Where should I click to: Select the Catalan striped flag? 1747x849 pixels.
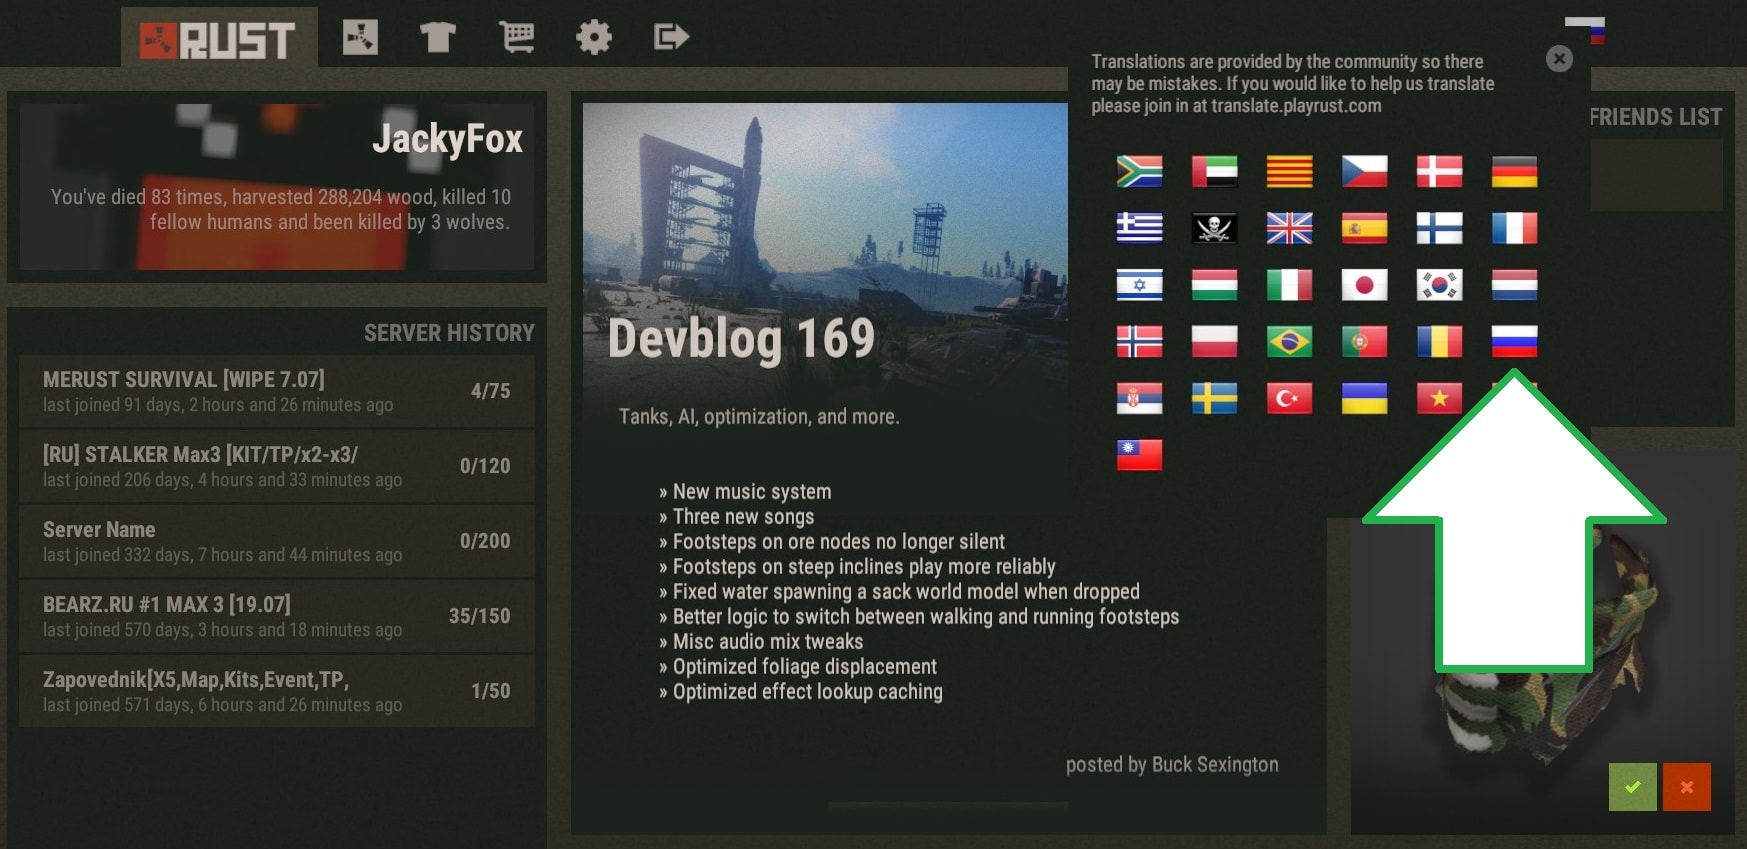tap(1289, 171)
